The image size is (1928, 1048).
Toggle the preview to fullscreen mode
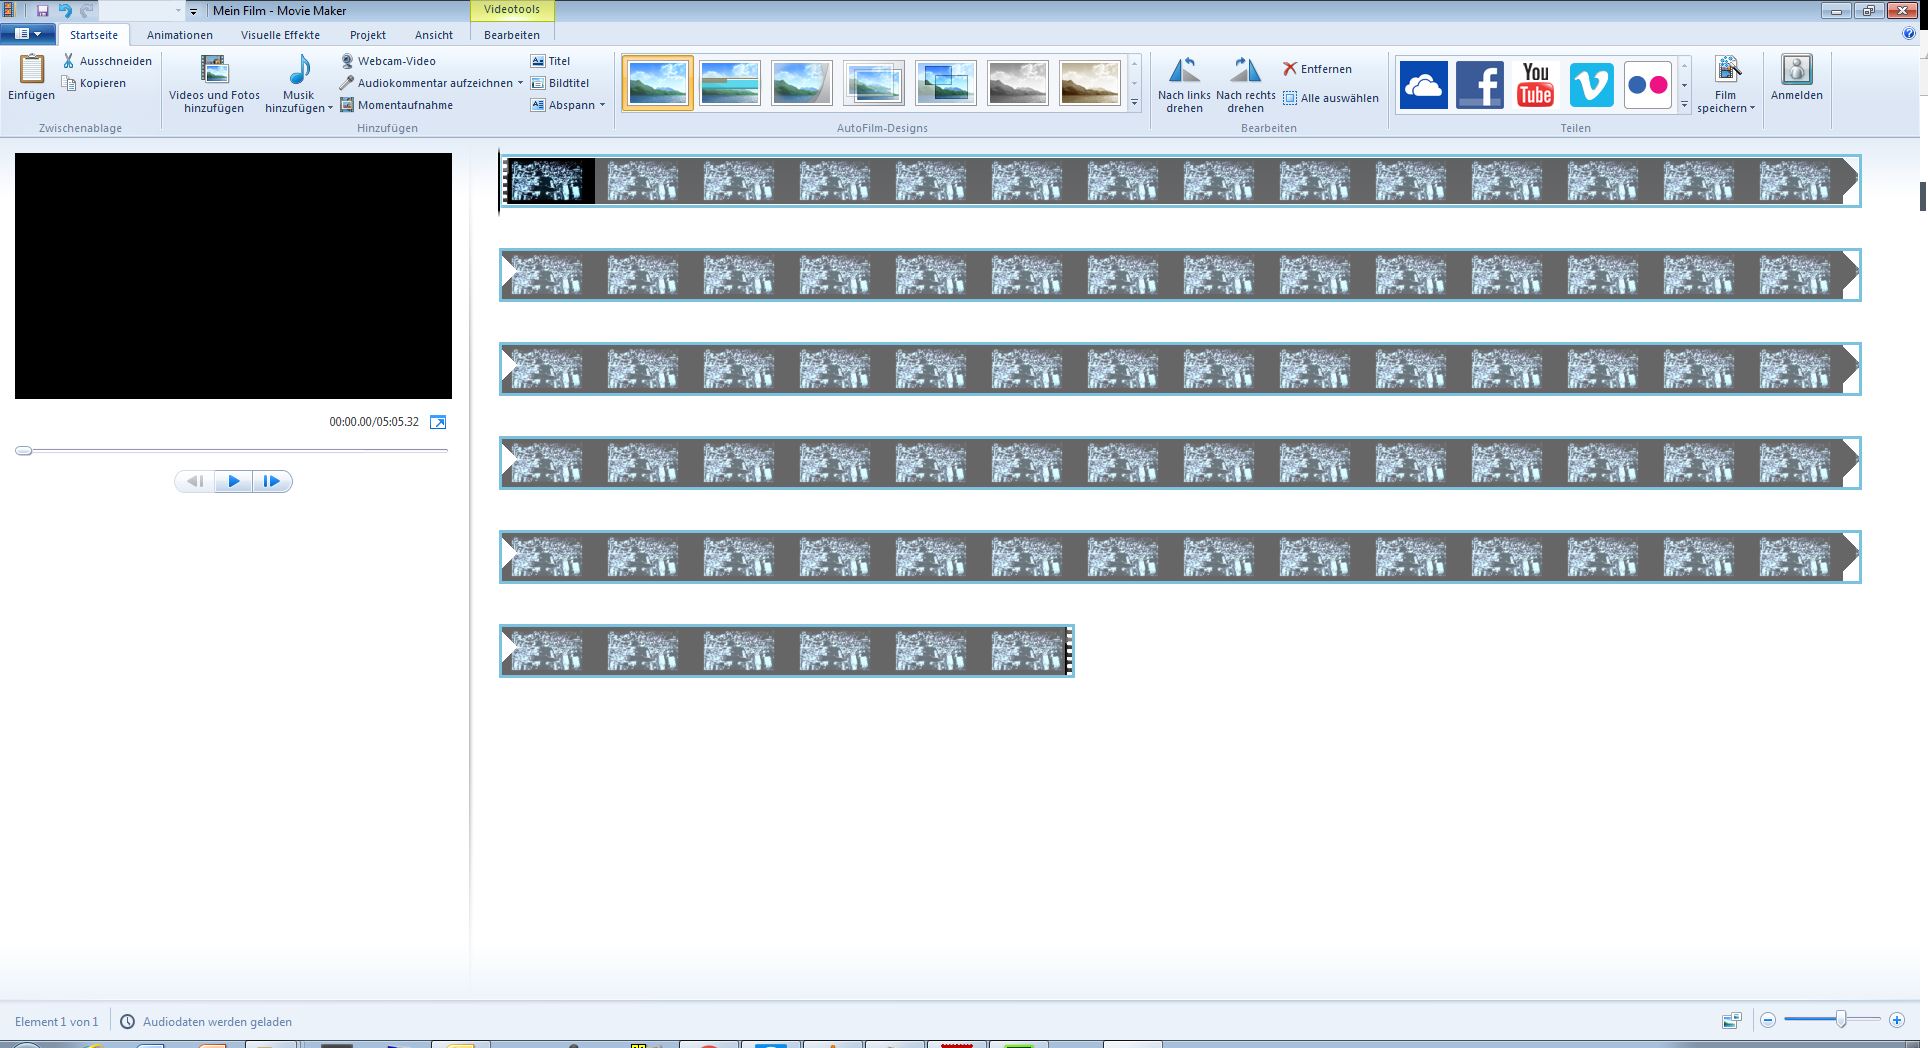(438, 422)
